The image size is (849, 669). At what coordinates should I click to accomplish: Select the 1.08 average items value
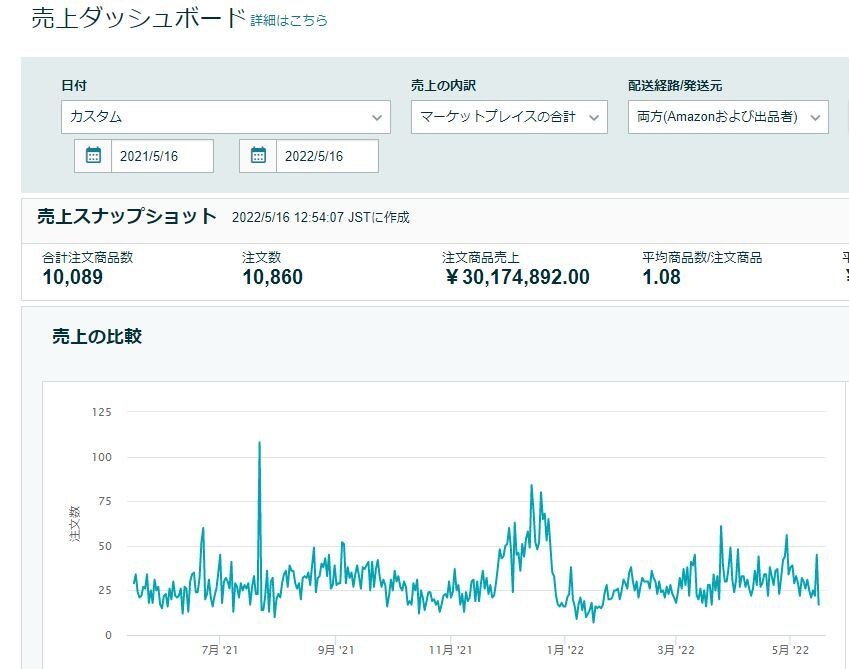coord(661,277)
